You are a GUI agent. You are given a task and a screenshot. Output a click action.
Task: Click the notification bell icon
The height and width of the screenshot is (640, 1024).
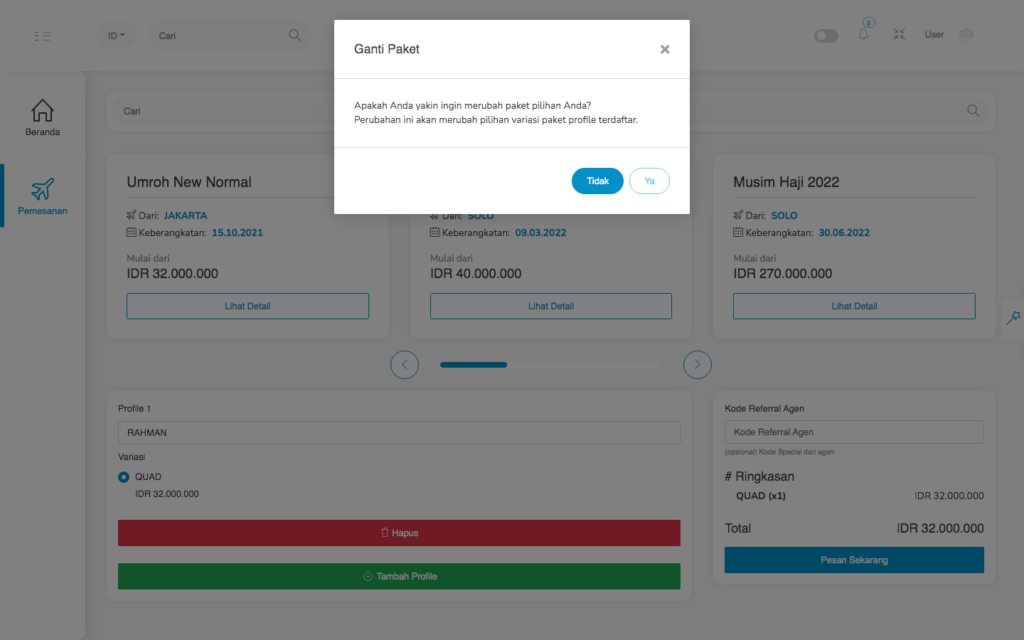tap(863, 35)
